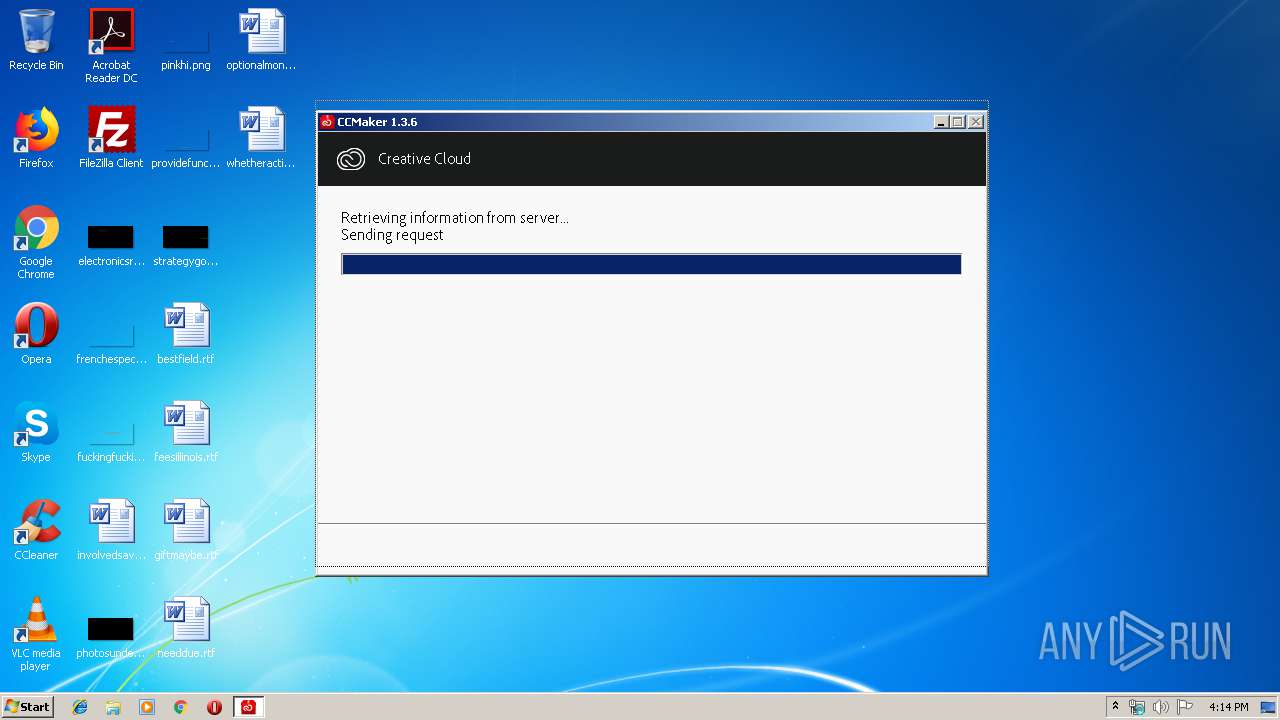This screenshot has width=1280, height=720.
Task: Click the Sending request status text
Action: 392,235
